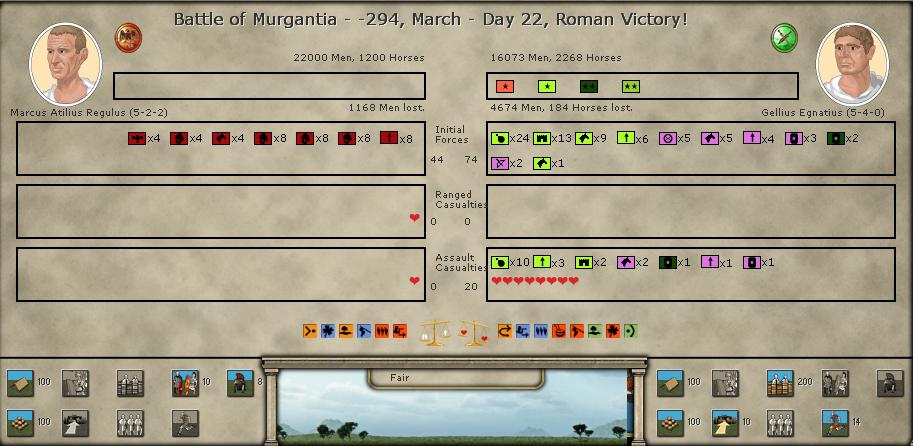Click the right side road arrow icon labeled 10
Viewport: 913px width, 446px height.
point(725,422)
